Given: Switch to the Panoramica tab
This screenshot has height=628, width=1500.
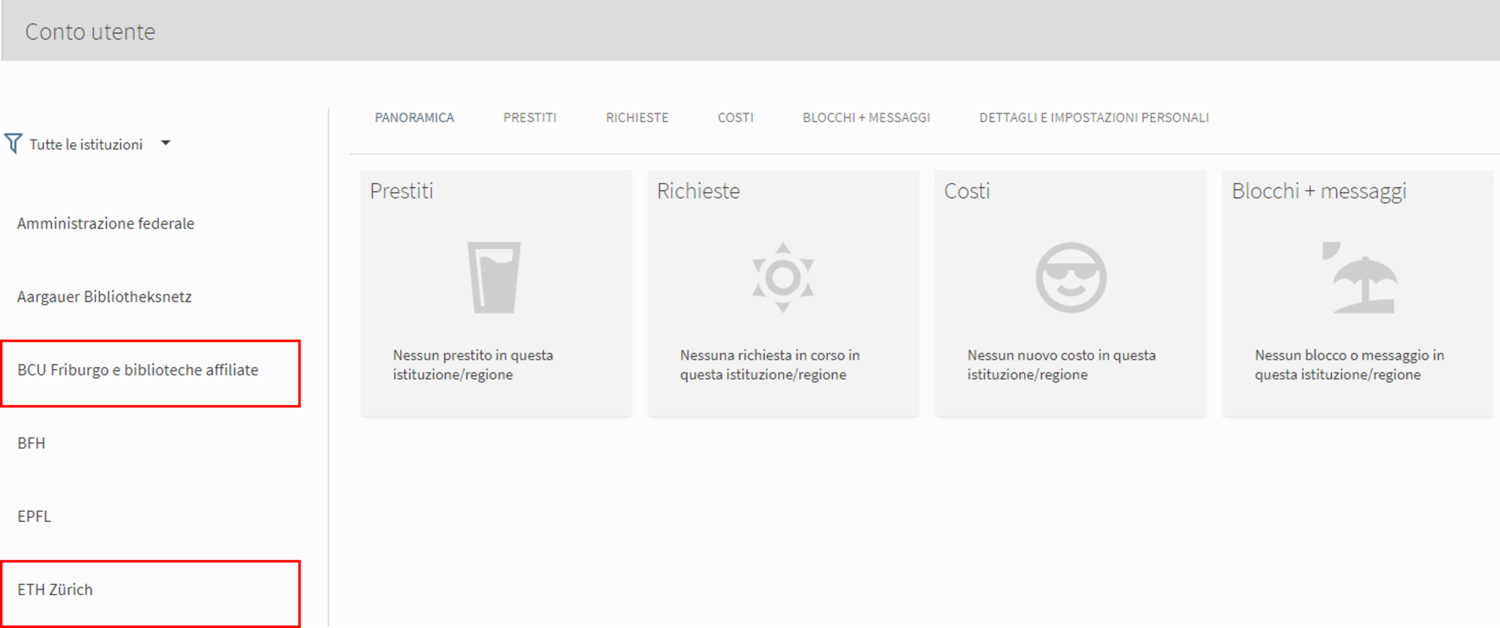Looking at the screenshot, I should [414, 118].
